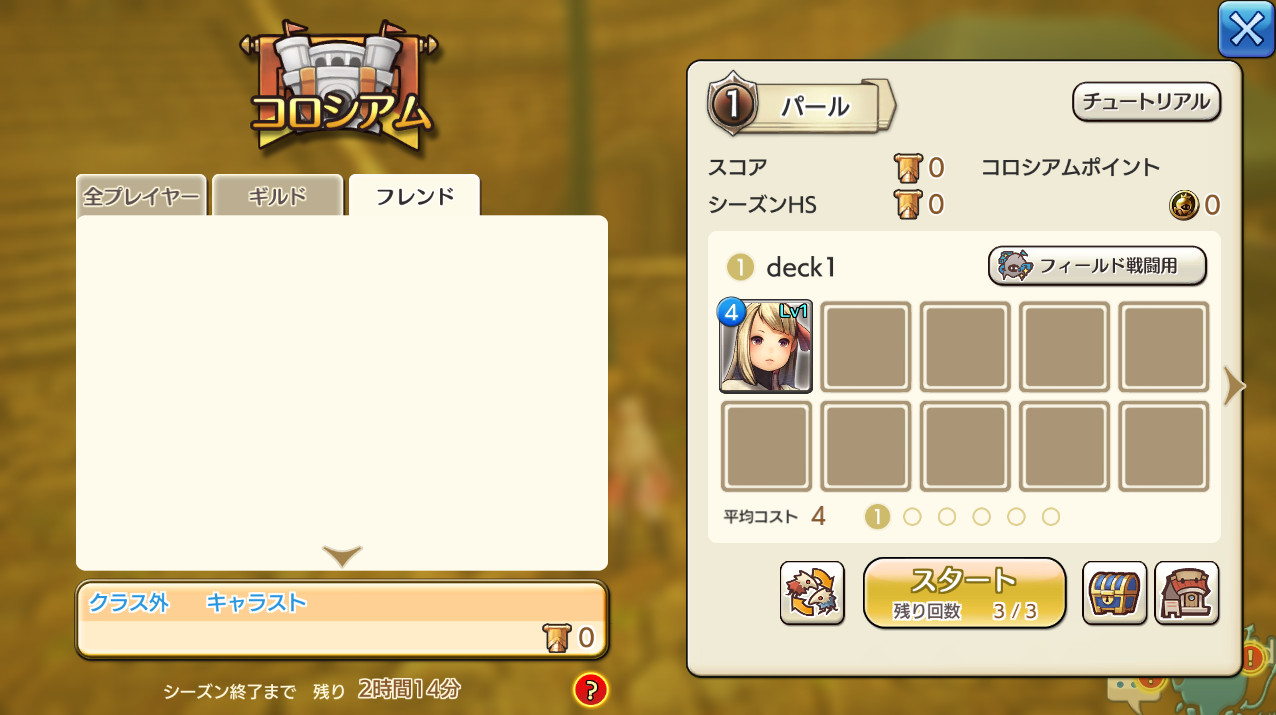Open フィールド戦闘用 deck type selector
1276x715 pixels.
pos(1097,266)
